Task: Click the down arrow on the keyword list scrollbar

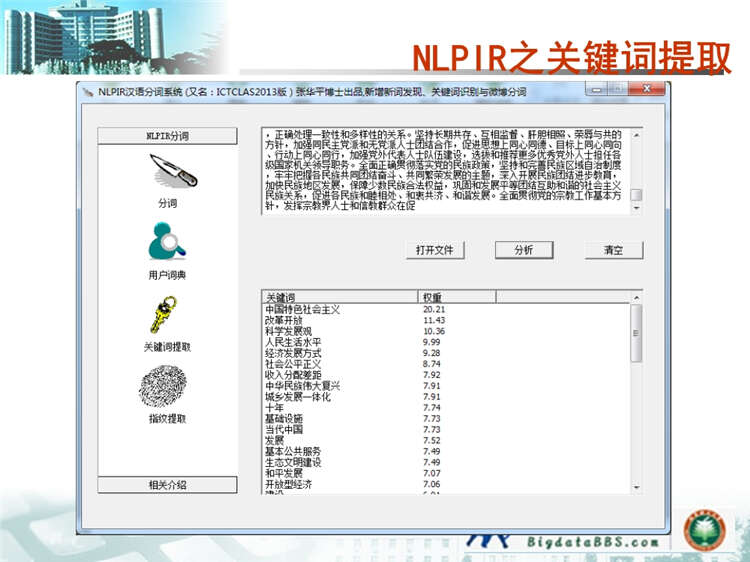Action: tap(637, 486)
